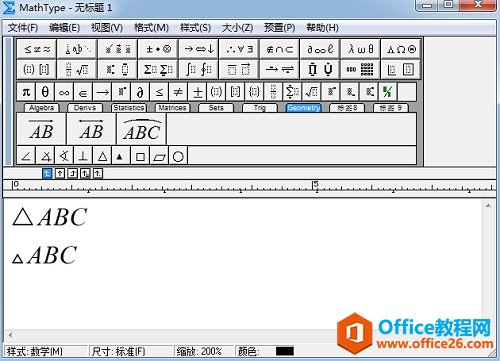This screenshot has width=500, height=361.
Task: Switch to the Sets tab
Action: [x=216, y=108]
